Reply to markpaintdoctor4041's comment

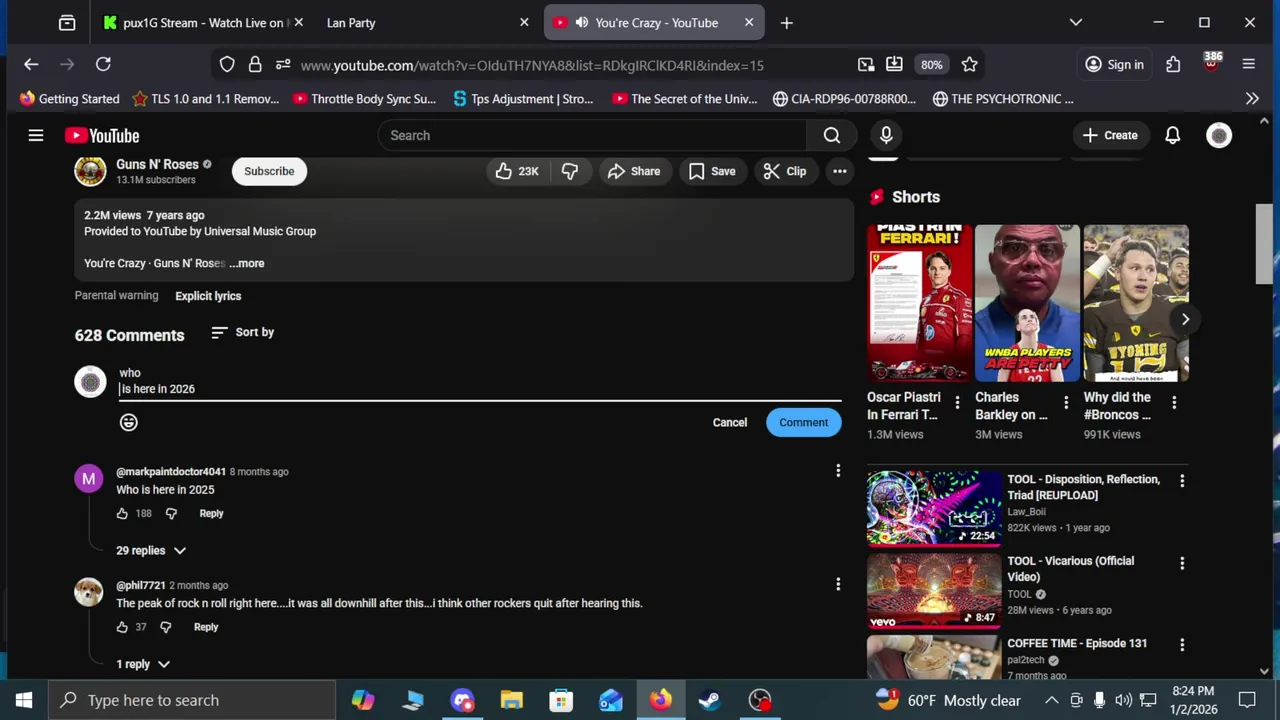click(x=211, y=513)
